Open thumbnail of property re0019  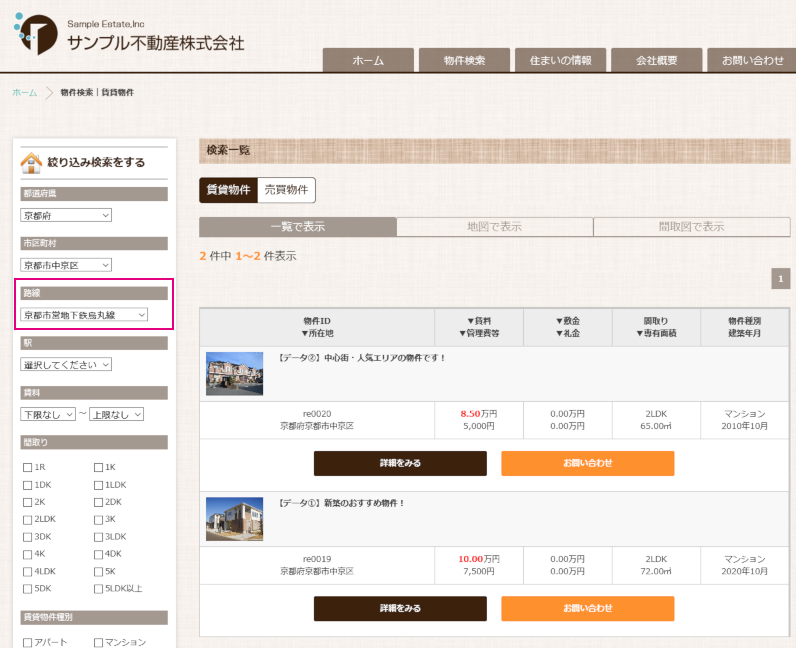click(x=235, y=519)
